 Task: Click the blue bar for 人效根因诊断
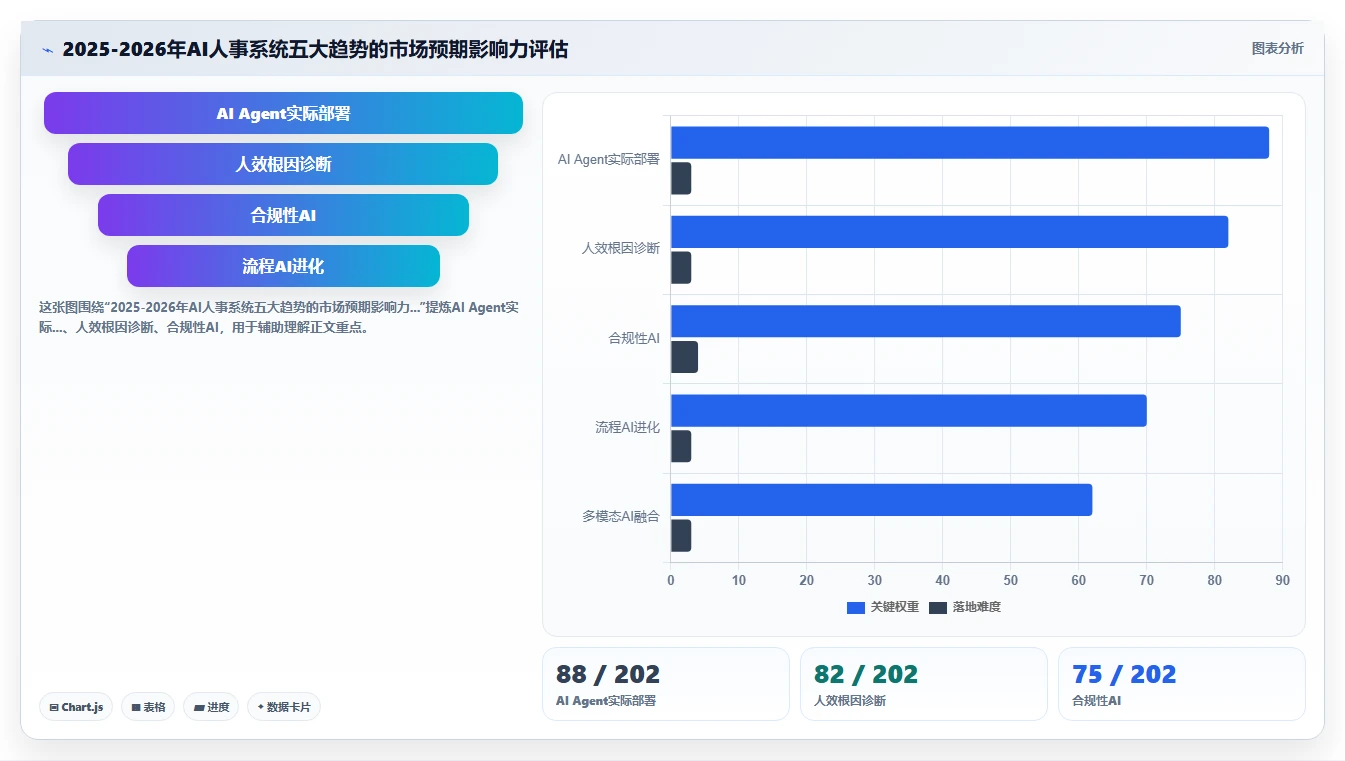(x=949, y=232)
